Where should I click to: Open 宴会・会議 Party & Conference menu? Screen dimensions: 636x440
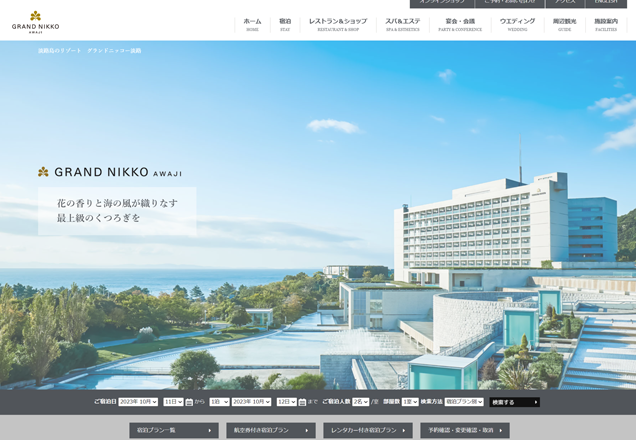tap(460, 24)
